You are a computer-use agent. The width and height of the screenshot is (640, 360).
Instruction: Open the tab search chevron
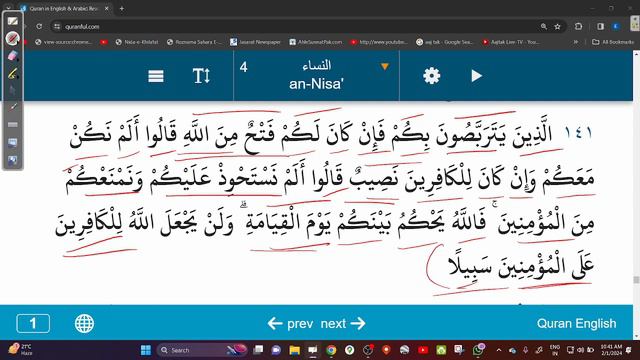tap(8, 8)
